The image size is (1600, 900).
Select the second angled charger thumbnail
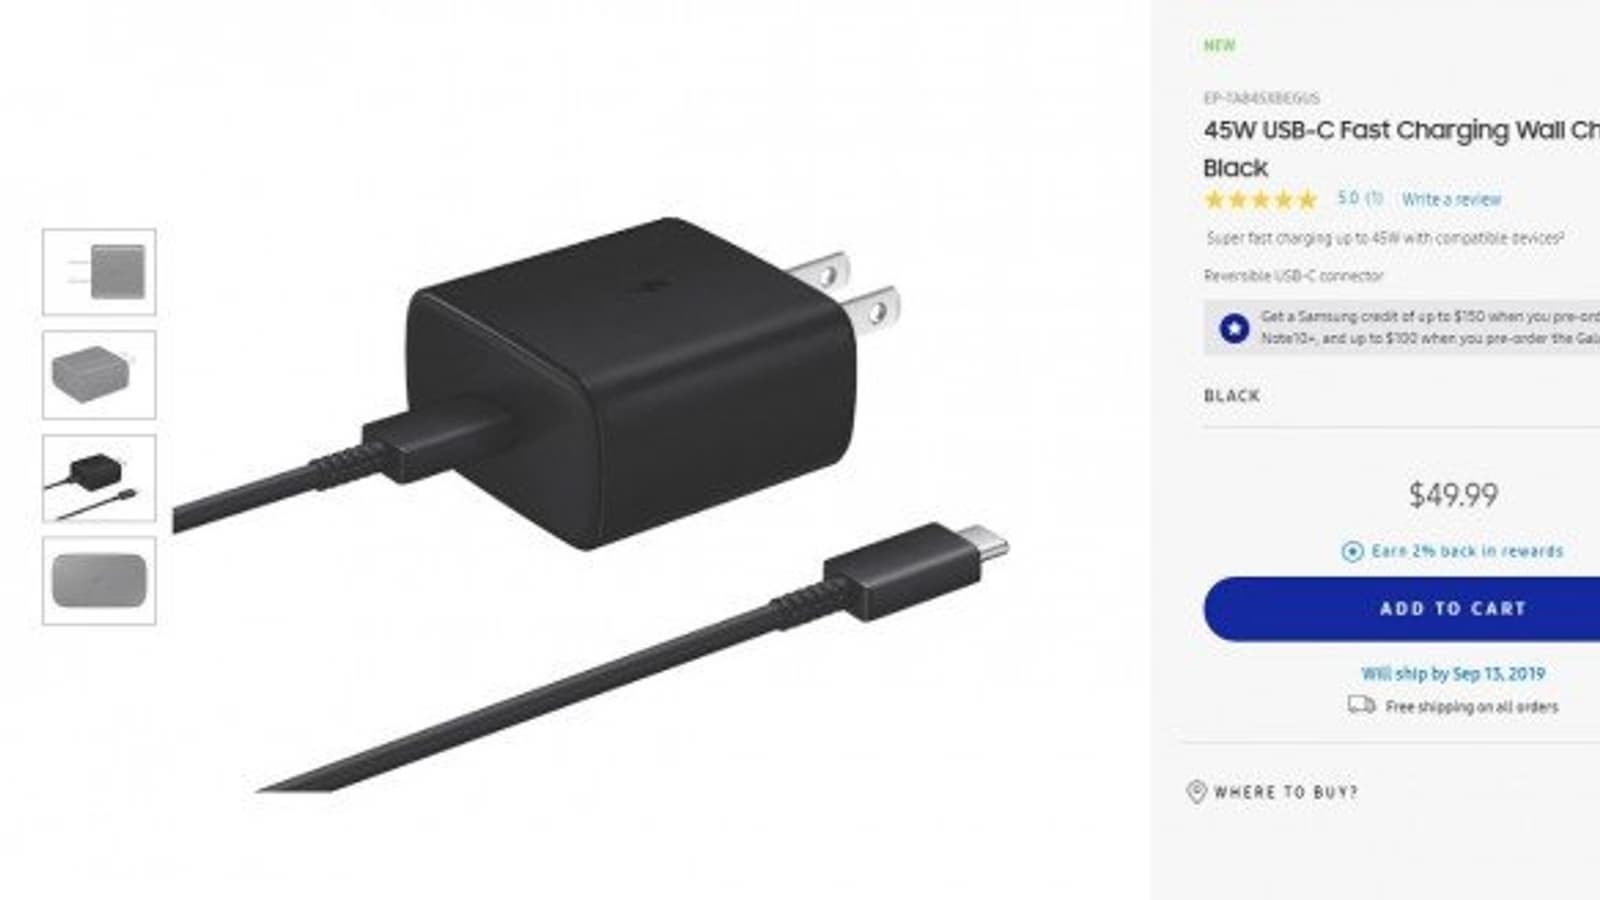point(99,375)
